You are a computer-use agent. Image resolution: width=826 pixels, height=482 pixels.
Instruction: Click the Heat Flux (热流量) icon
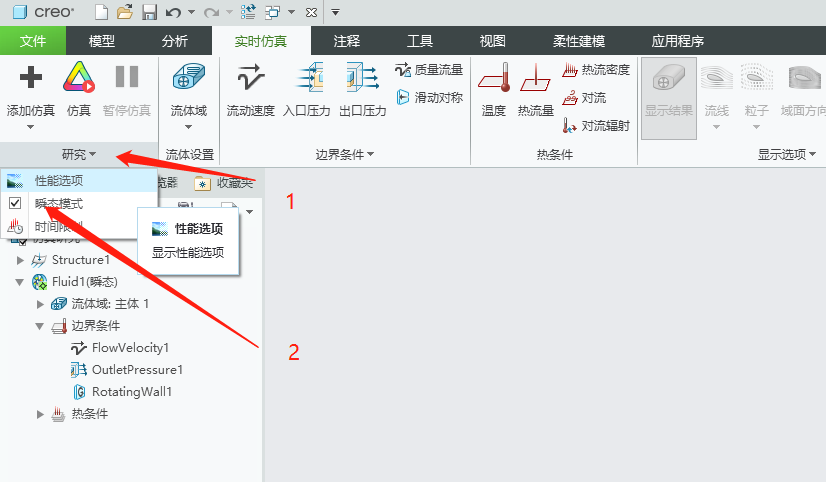click(x=535, y=78)
